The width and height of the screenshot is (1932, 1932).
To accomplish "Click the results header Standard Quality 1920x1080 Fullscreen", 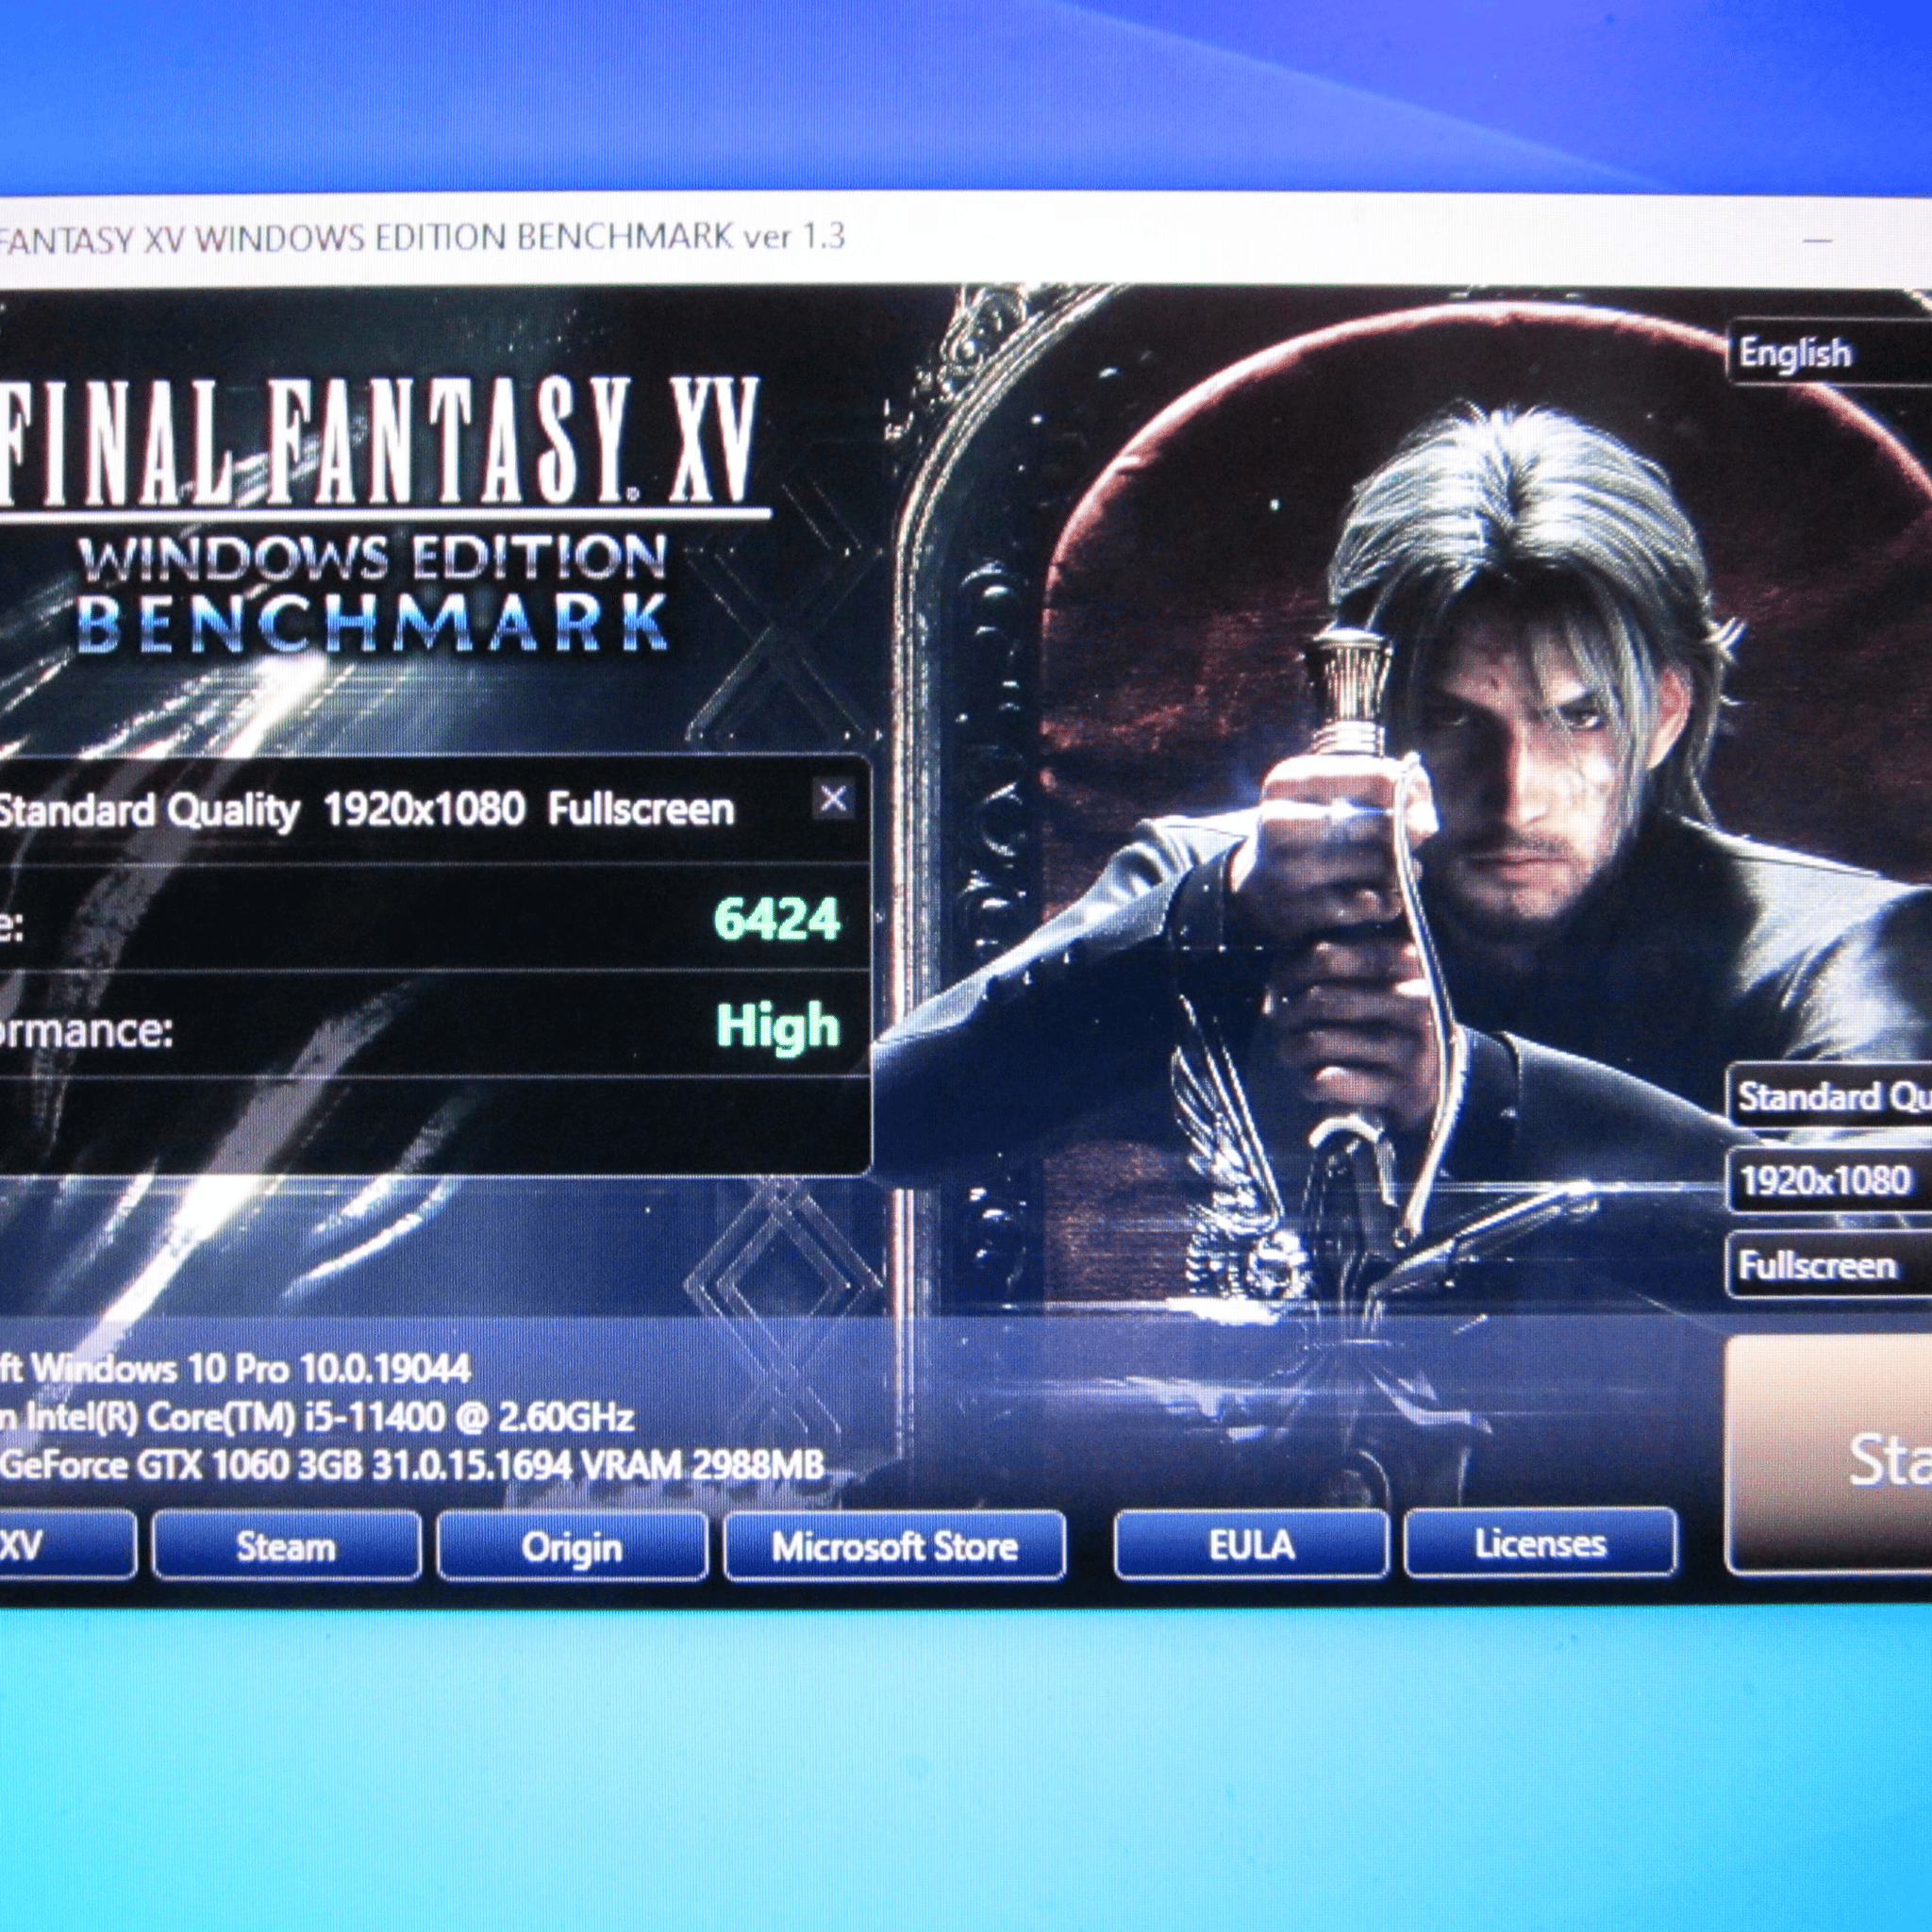I will point(366,810).
